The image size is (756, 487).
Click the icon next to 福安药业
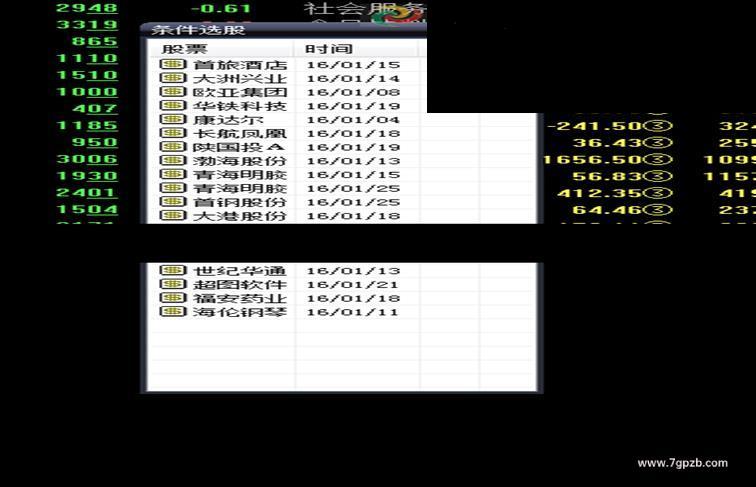click(173, 298)
